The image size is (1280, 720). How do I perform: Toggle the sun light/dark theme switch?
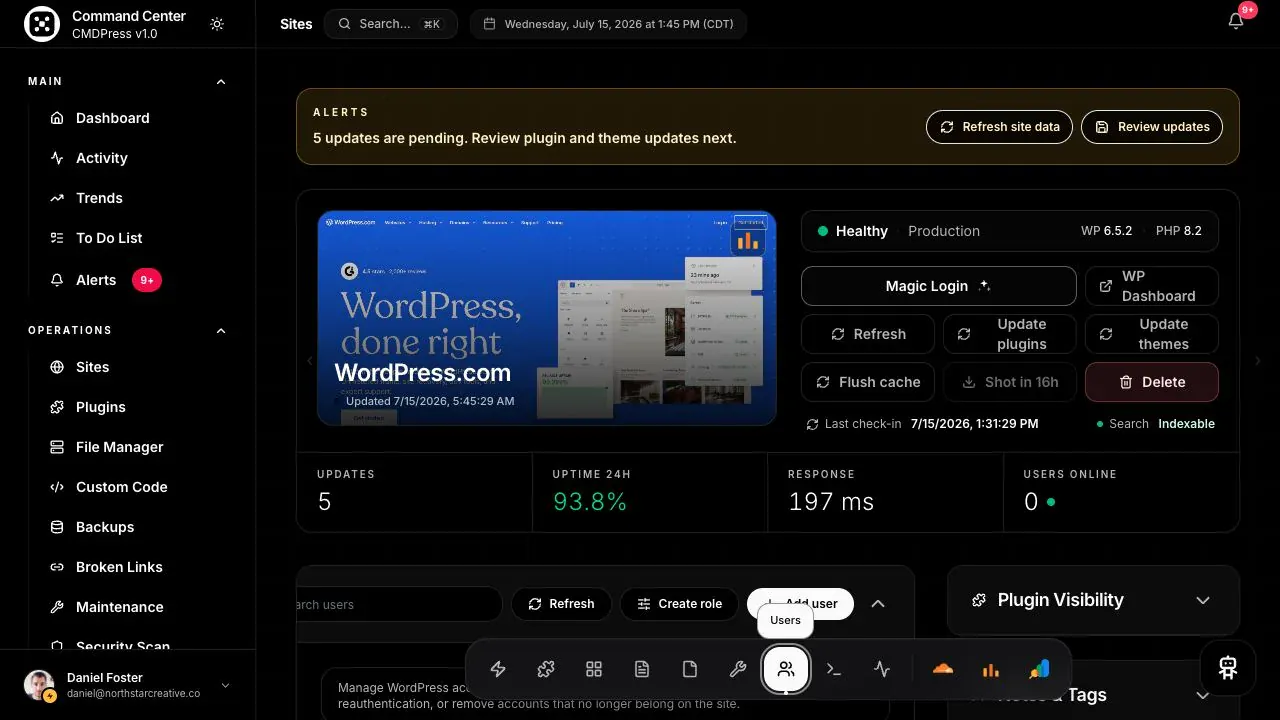click(217, 24)
